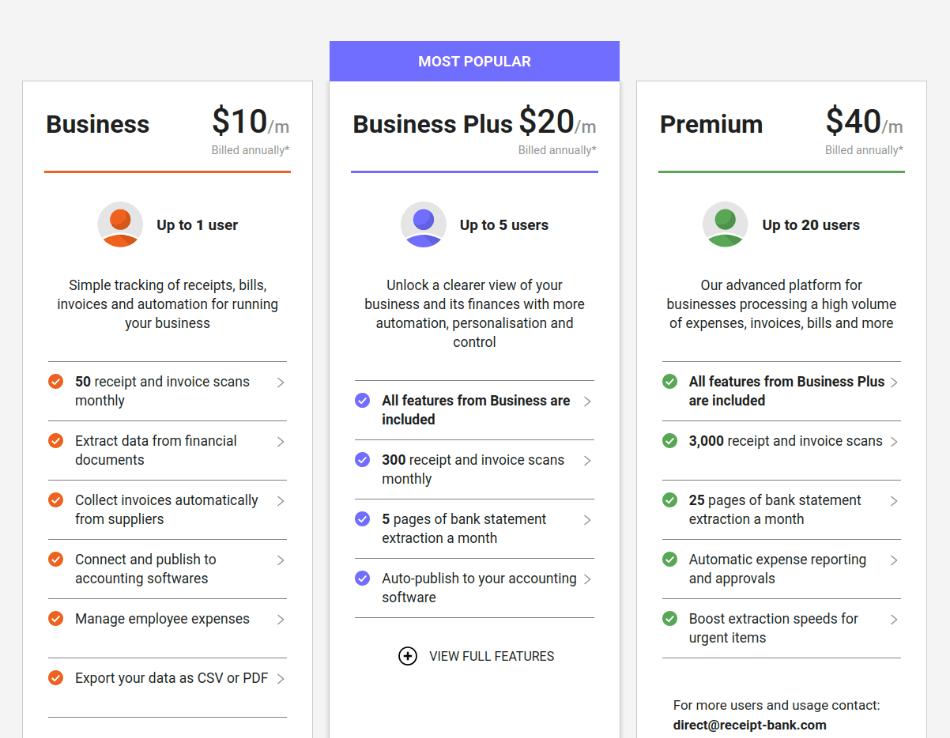Open Collect invoices automatically from suppliers item
This screenshot has height=738, width=950.
click(x=167, y=510)
